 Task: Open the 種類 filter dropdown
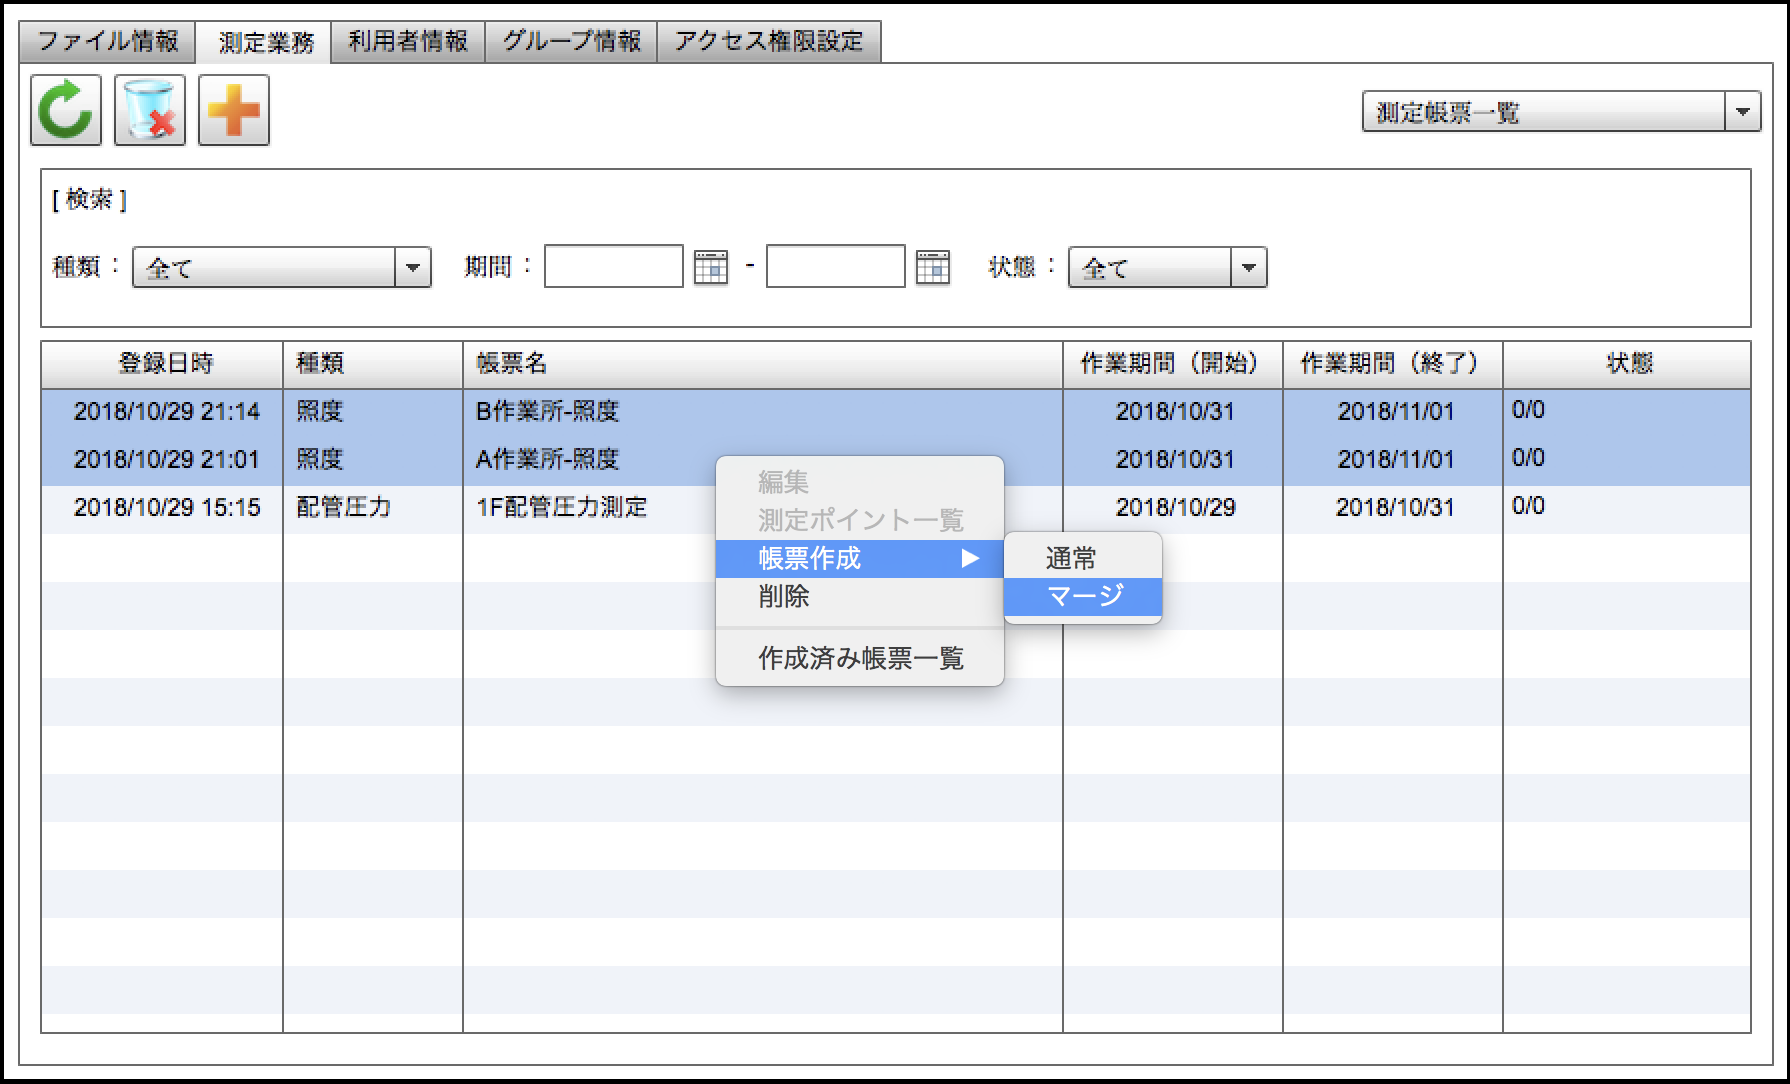coord(412,268)
